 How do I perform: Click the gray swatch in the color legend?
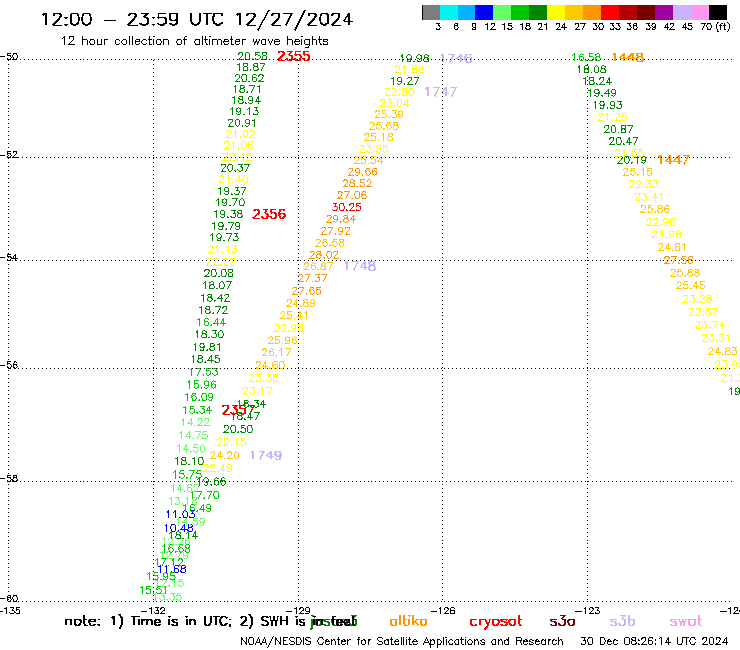pos(431,12)
